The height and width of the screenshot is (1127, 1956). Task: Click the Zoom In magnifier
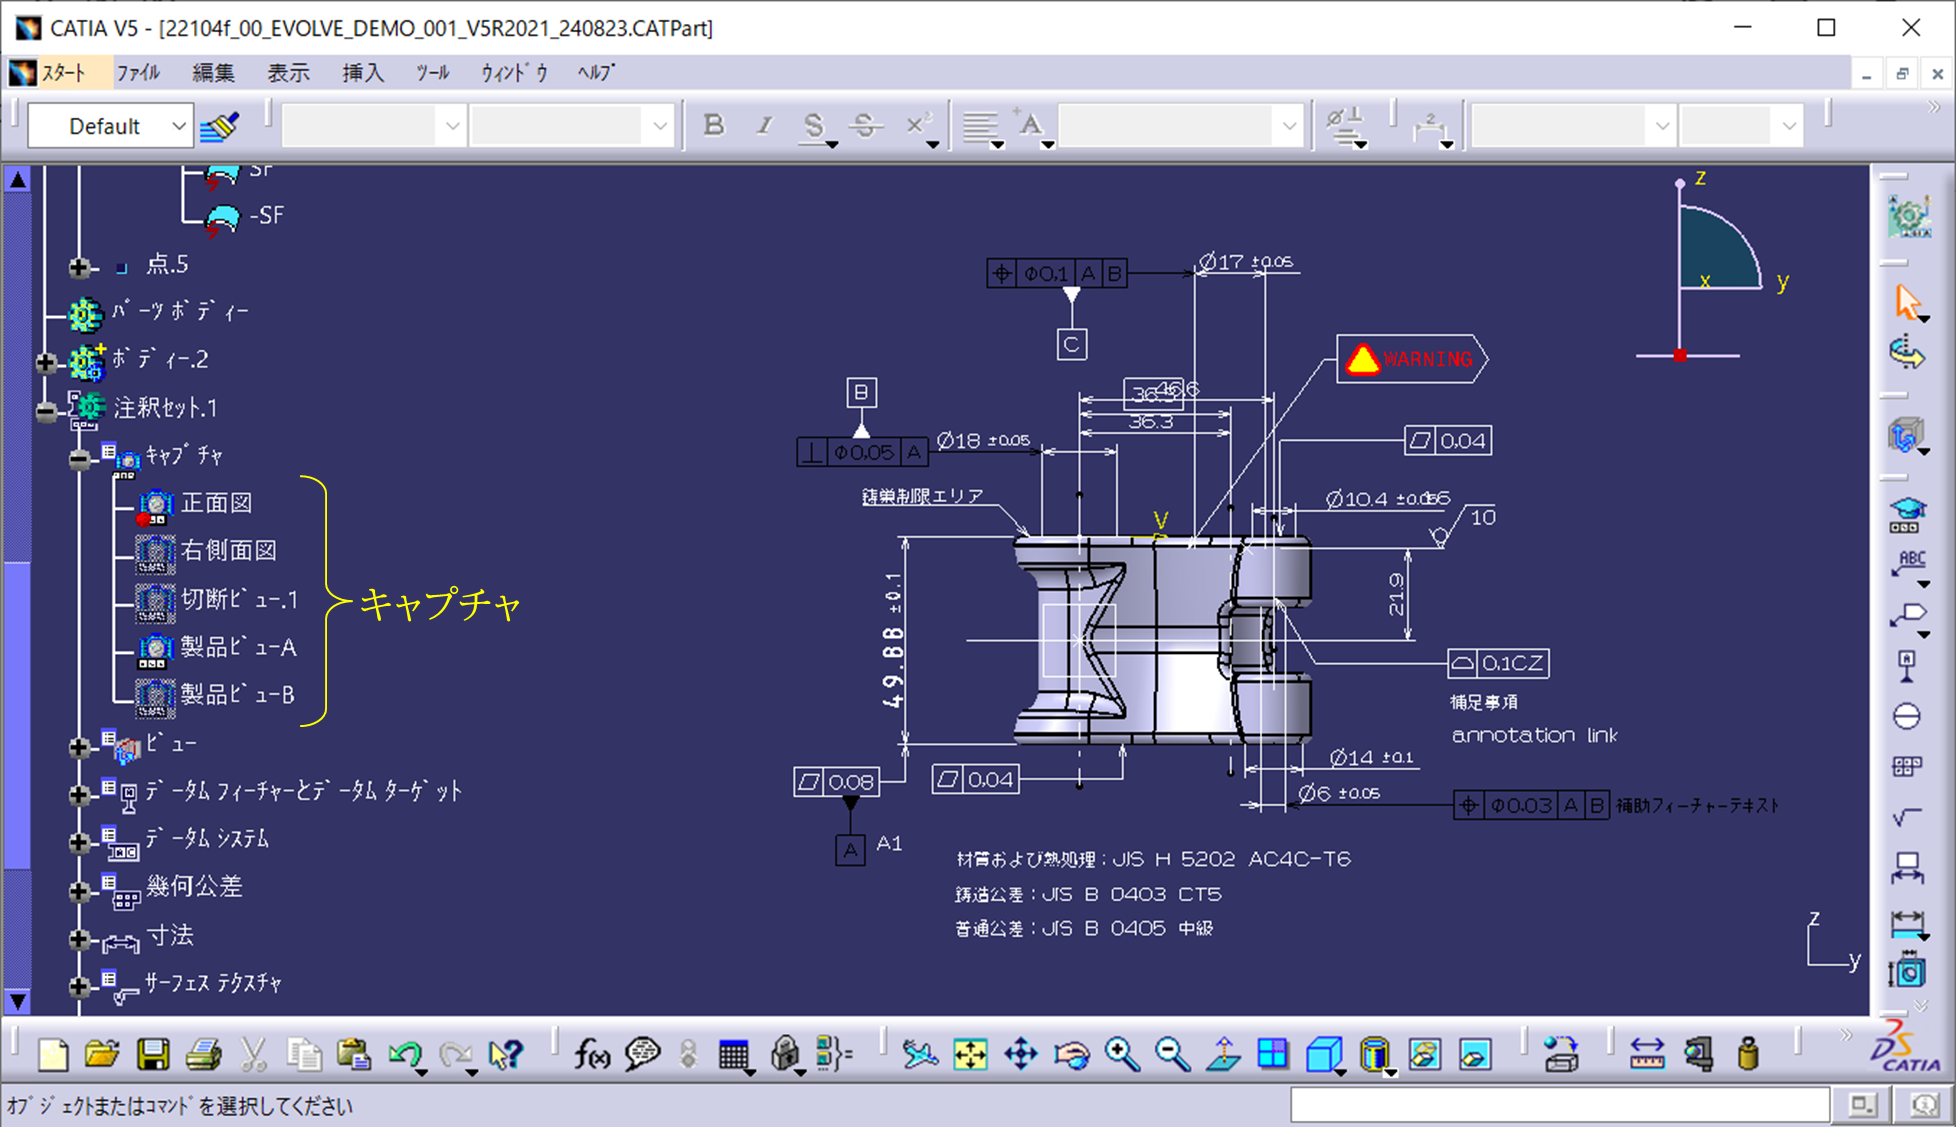coord(1122,1054)
